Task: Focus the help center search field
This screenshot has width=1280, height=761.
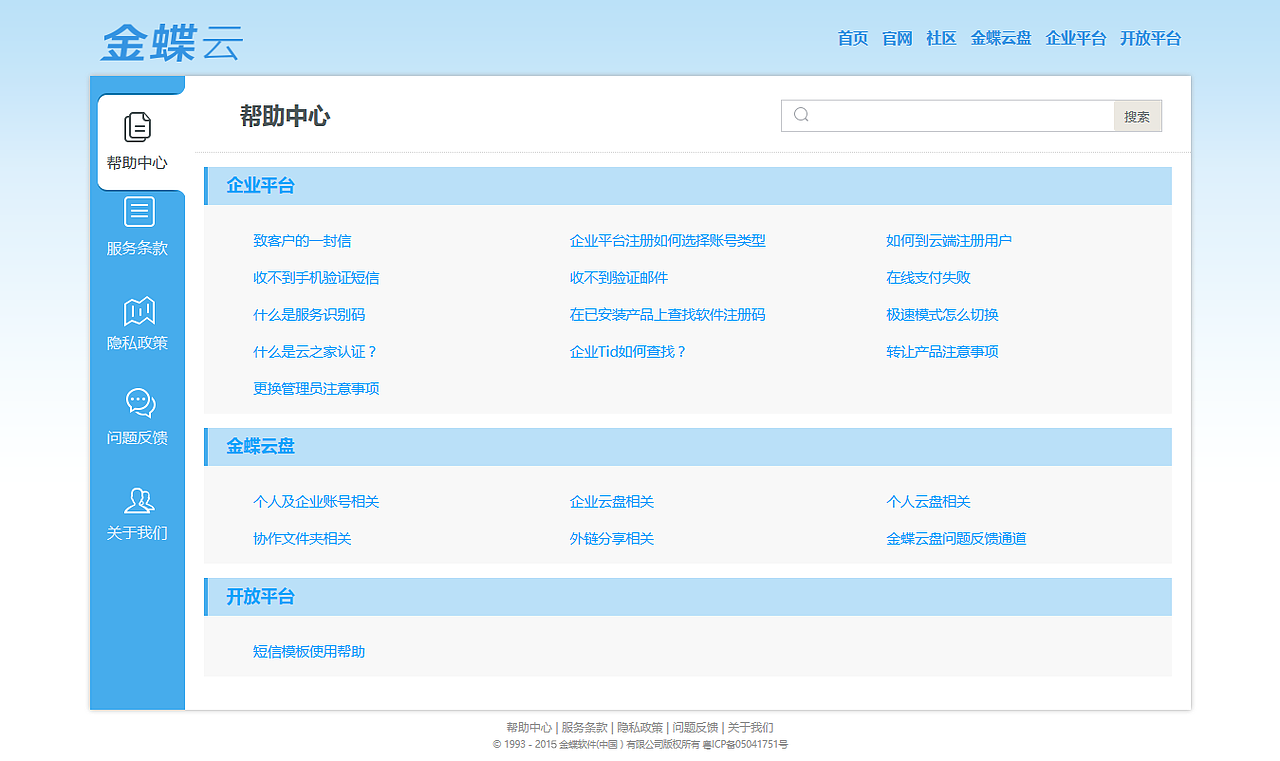Action: click(x=948, y=116)
